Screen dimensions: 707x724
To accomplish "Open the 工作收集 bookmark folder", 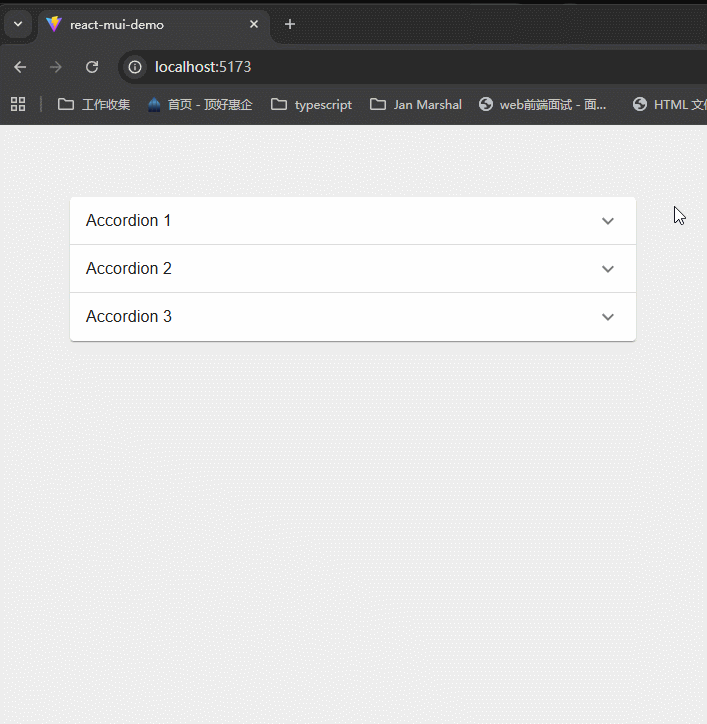I will pyautogui.click(x=94, y=104).
